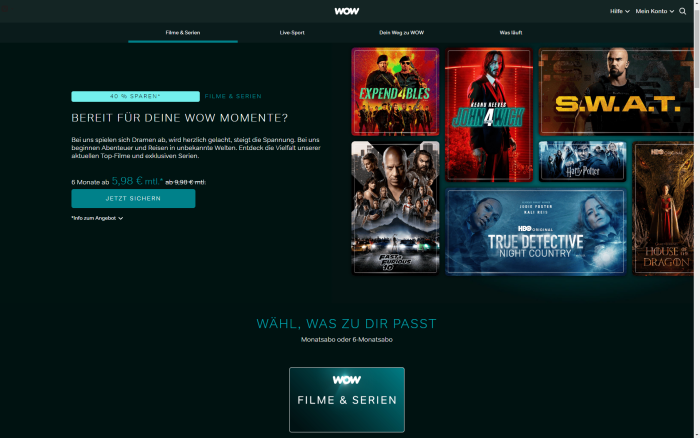This screenshot has width=700, height=438.
Task: Open the Dein Weg zu WOW tab
Action: [401, 33]
